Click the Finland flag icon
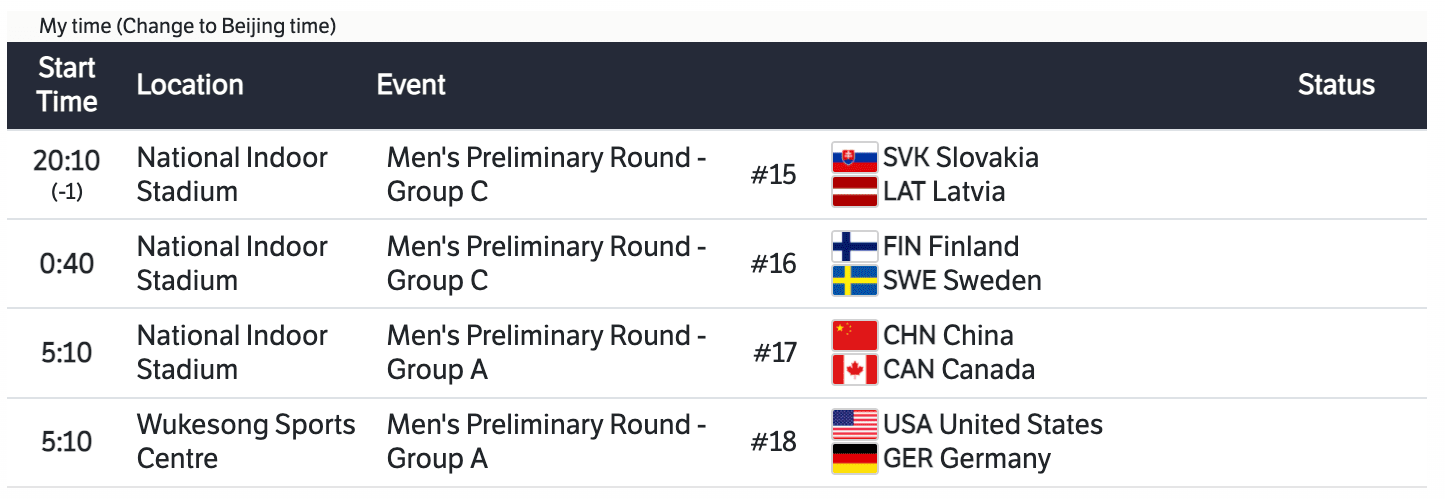Image resolution: width=1445 pixels, height=499 pixels. [854, 247]
